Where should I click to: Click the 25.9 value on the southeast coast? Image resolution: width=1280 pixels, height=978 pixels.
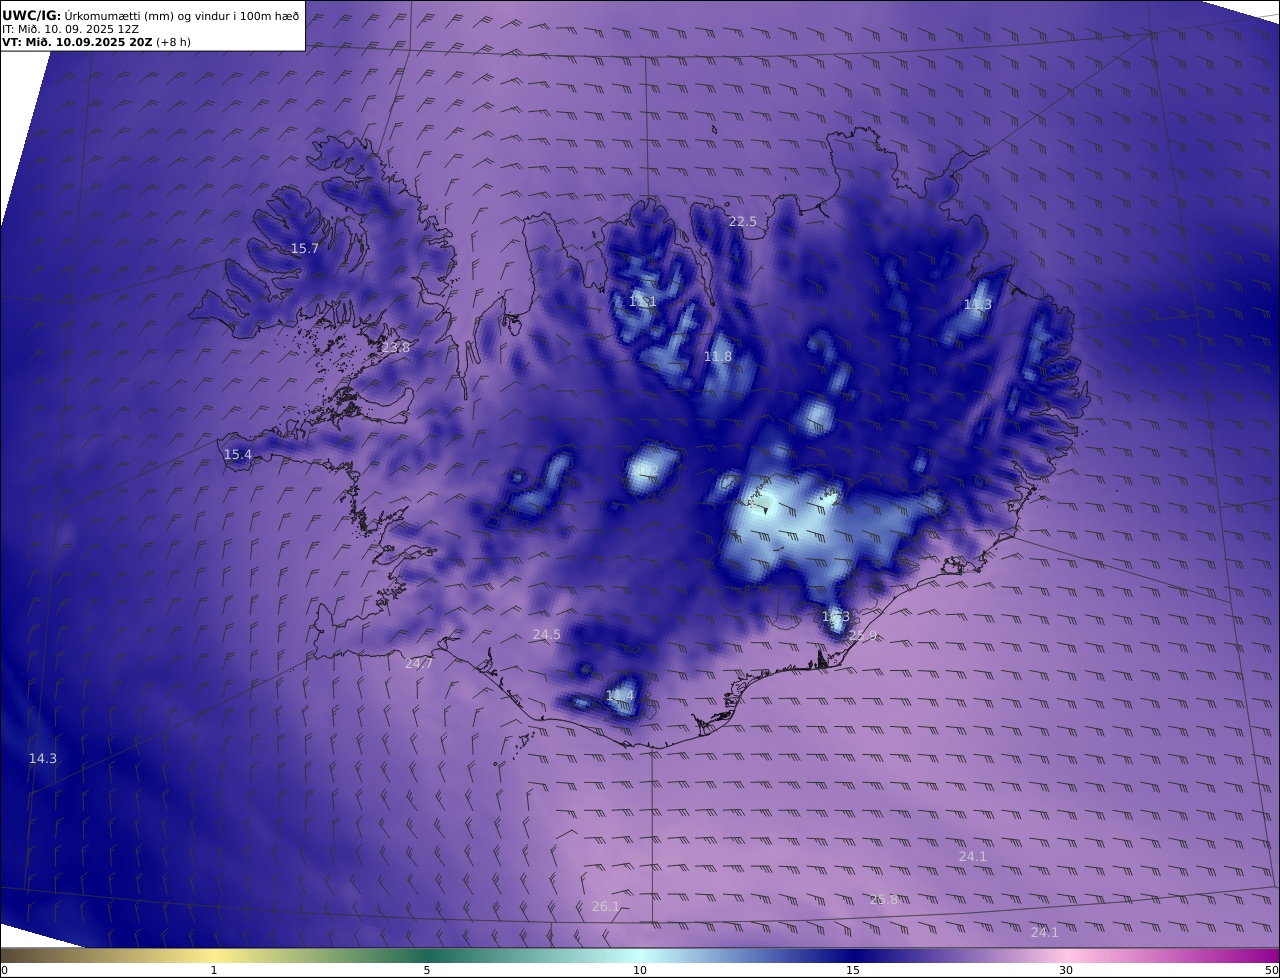[863, 636]
